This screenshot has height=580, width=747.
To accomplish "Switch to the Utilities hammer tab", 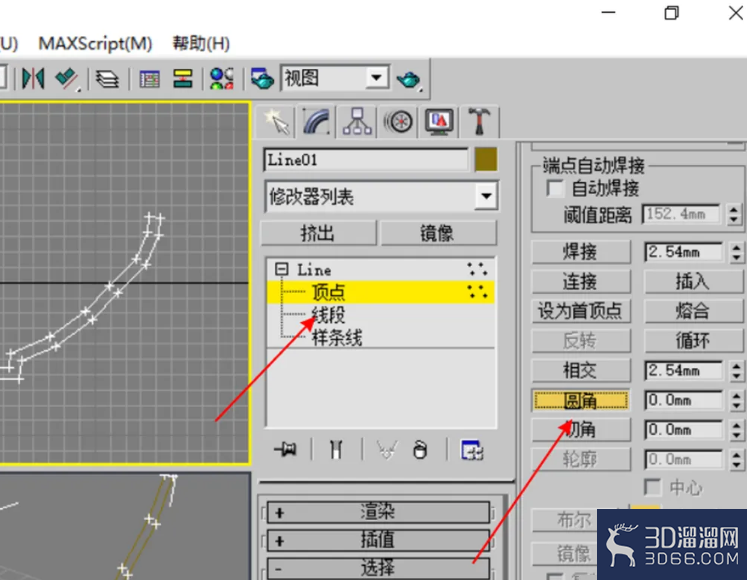I will tap(480, 122).
